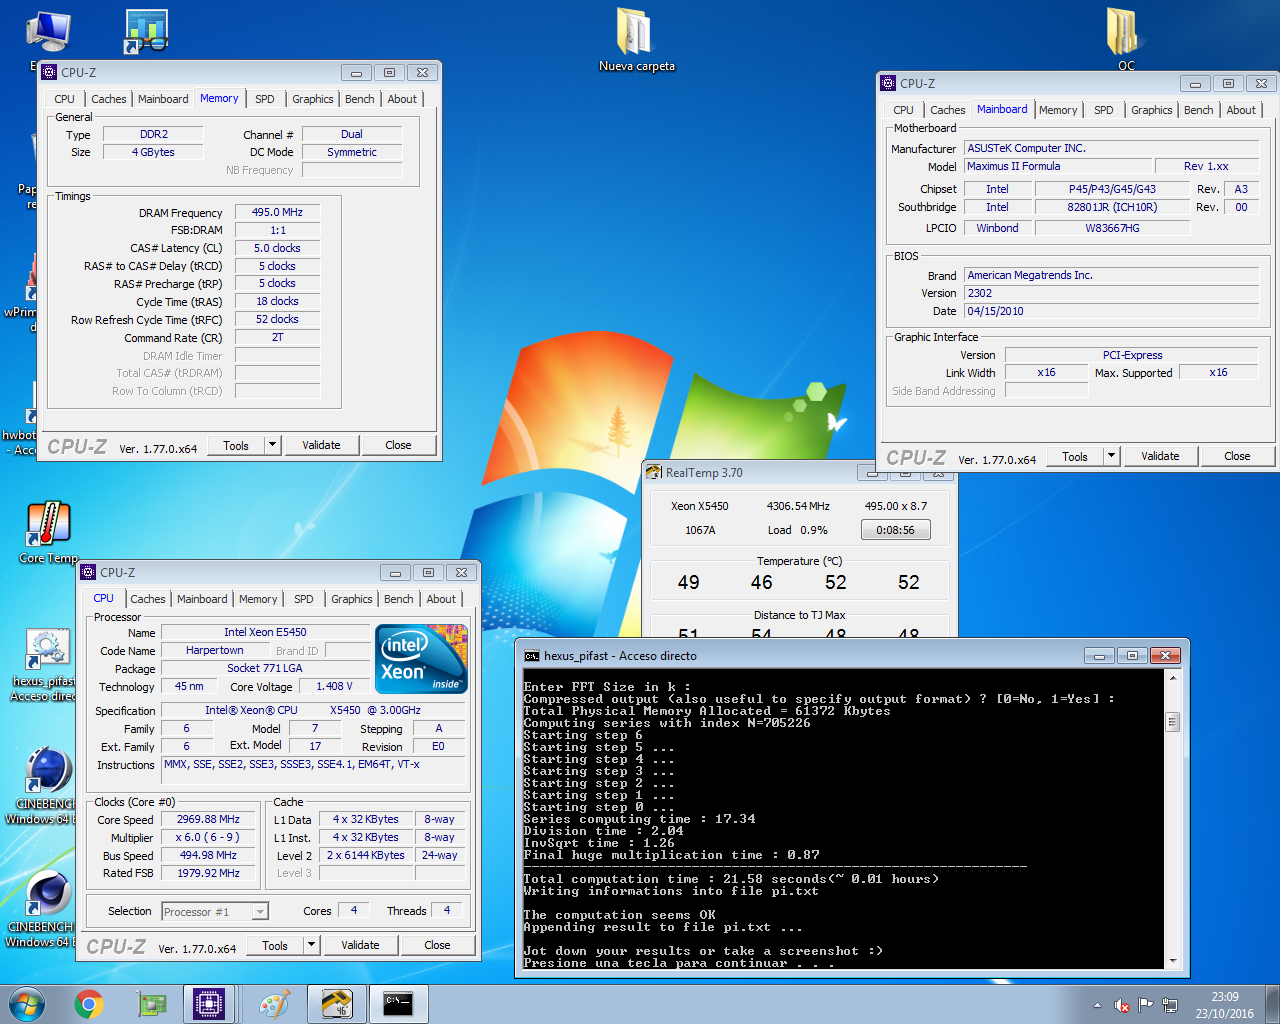
Task: Click title bar icon of hexus_pifast console
Action: (532, 656)
